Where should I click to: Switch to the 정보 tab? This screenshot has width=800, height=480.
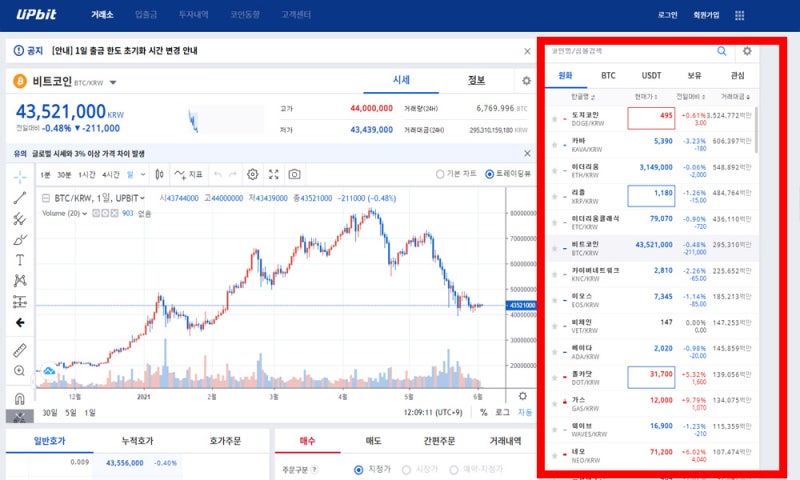(477, 81)
